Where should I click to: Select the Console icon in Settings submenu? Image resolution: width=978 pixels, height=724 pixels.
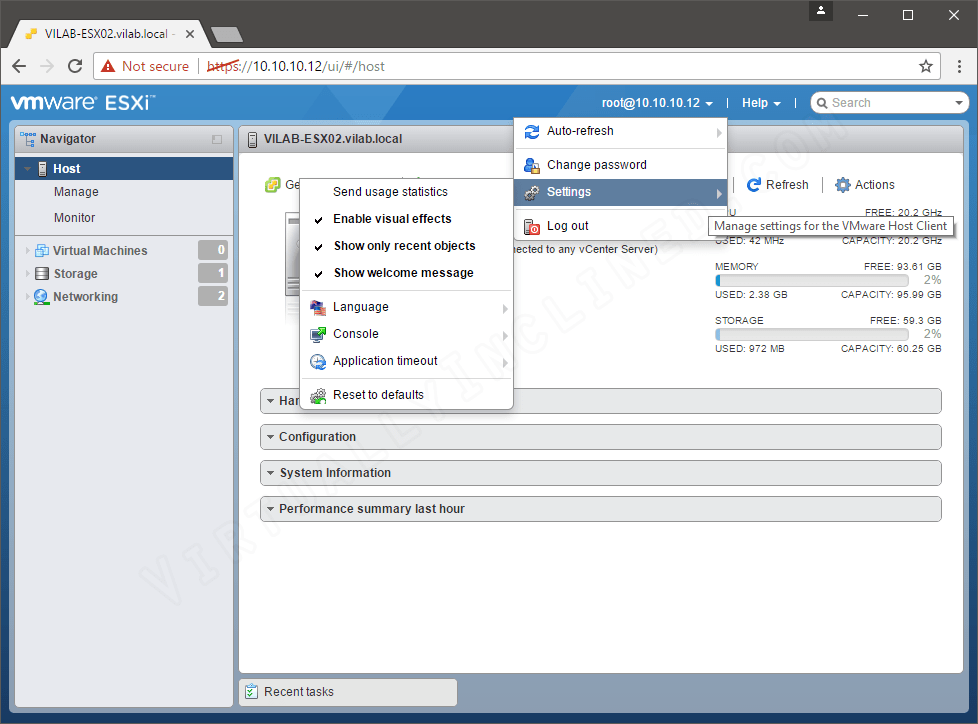[x=317, y=334]
